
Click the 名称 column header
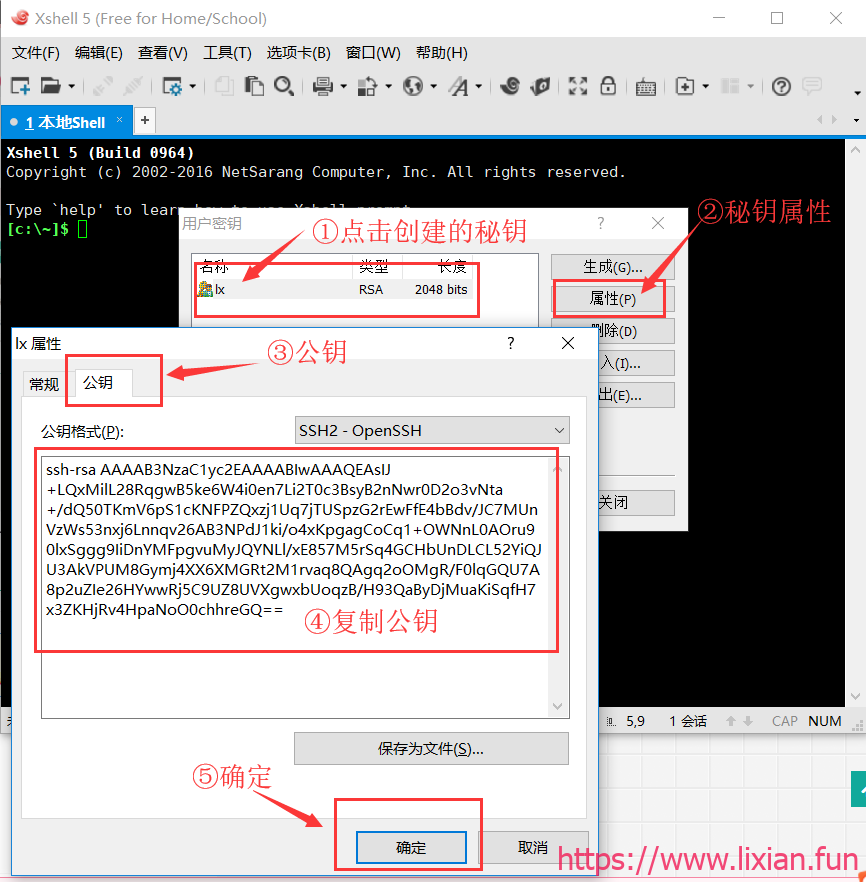tap(273, 267)
